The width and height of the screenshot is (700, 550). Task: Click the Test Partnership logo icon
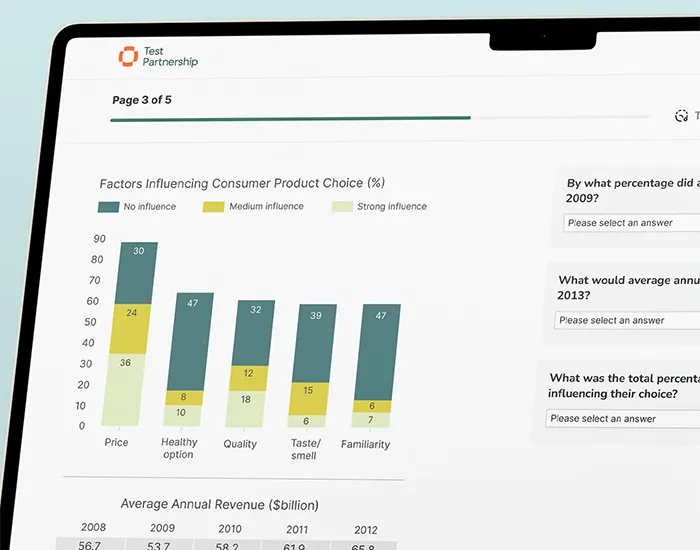[x=128, y=56]
